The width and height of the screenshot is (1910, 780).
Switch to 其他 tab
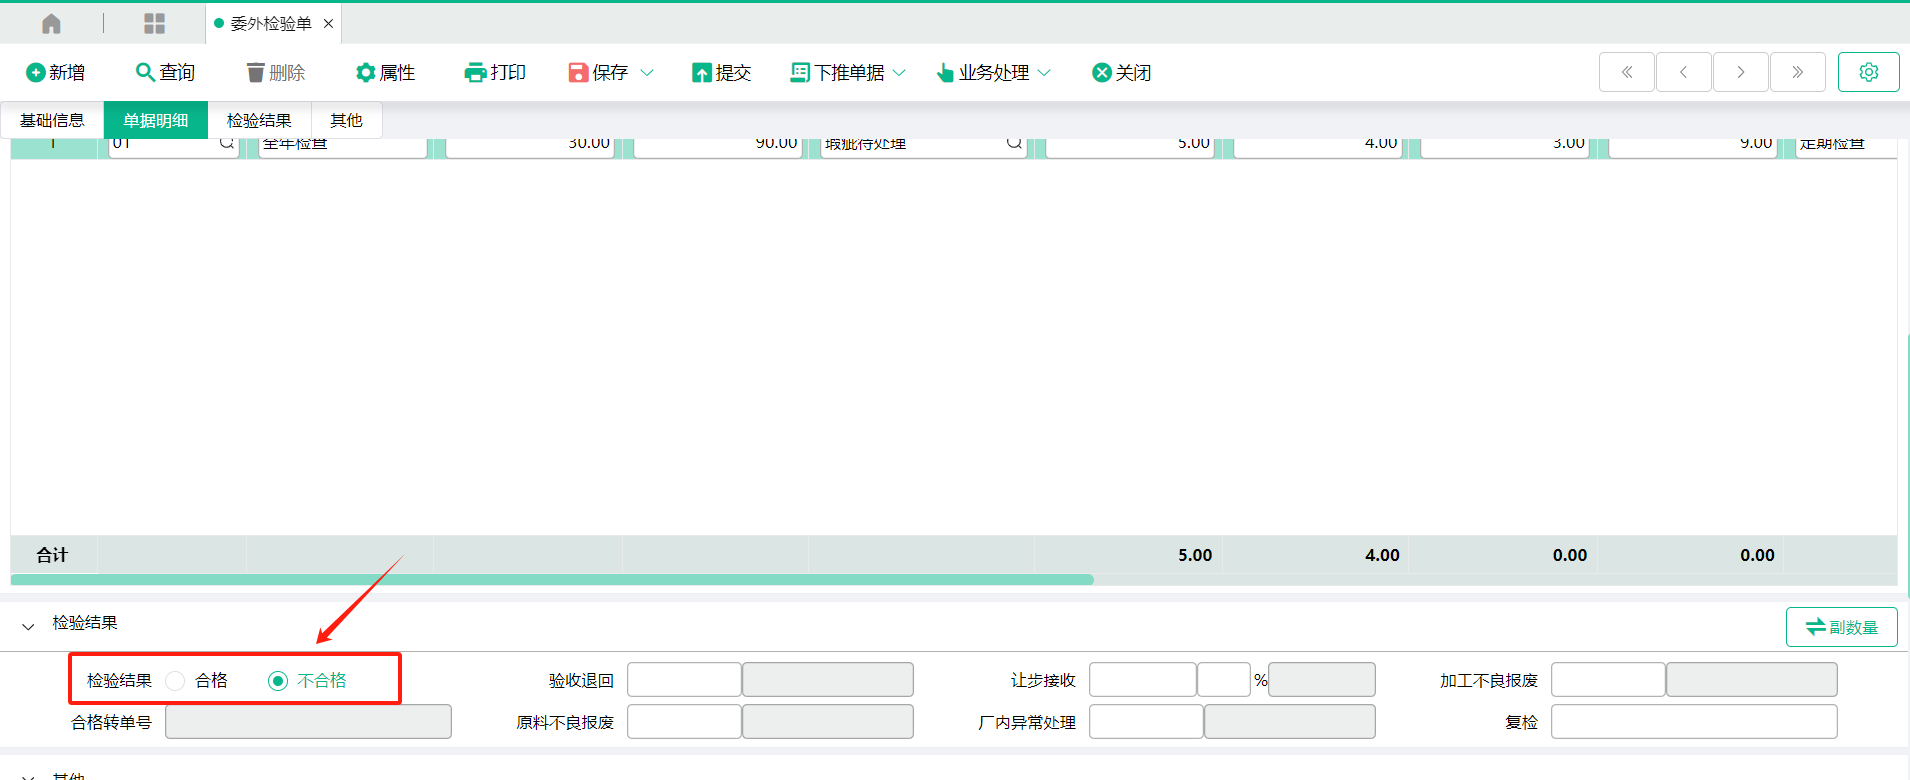[346, 120]
